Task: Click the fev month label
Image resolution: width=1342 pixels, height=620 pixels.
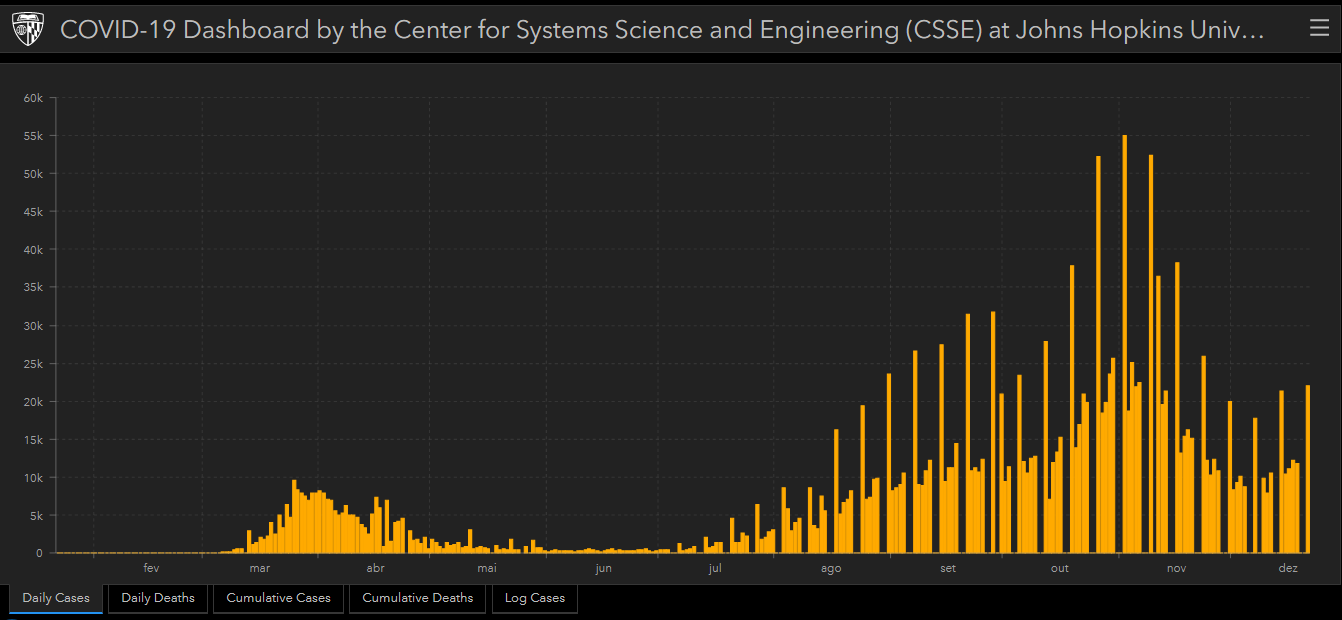Action: pyautogui.click(x=151, y=569)
